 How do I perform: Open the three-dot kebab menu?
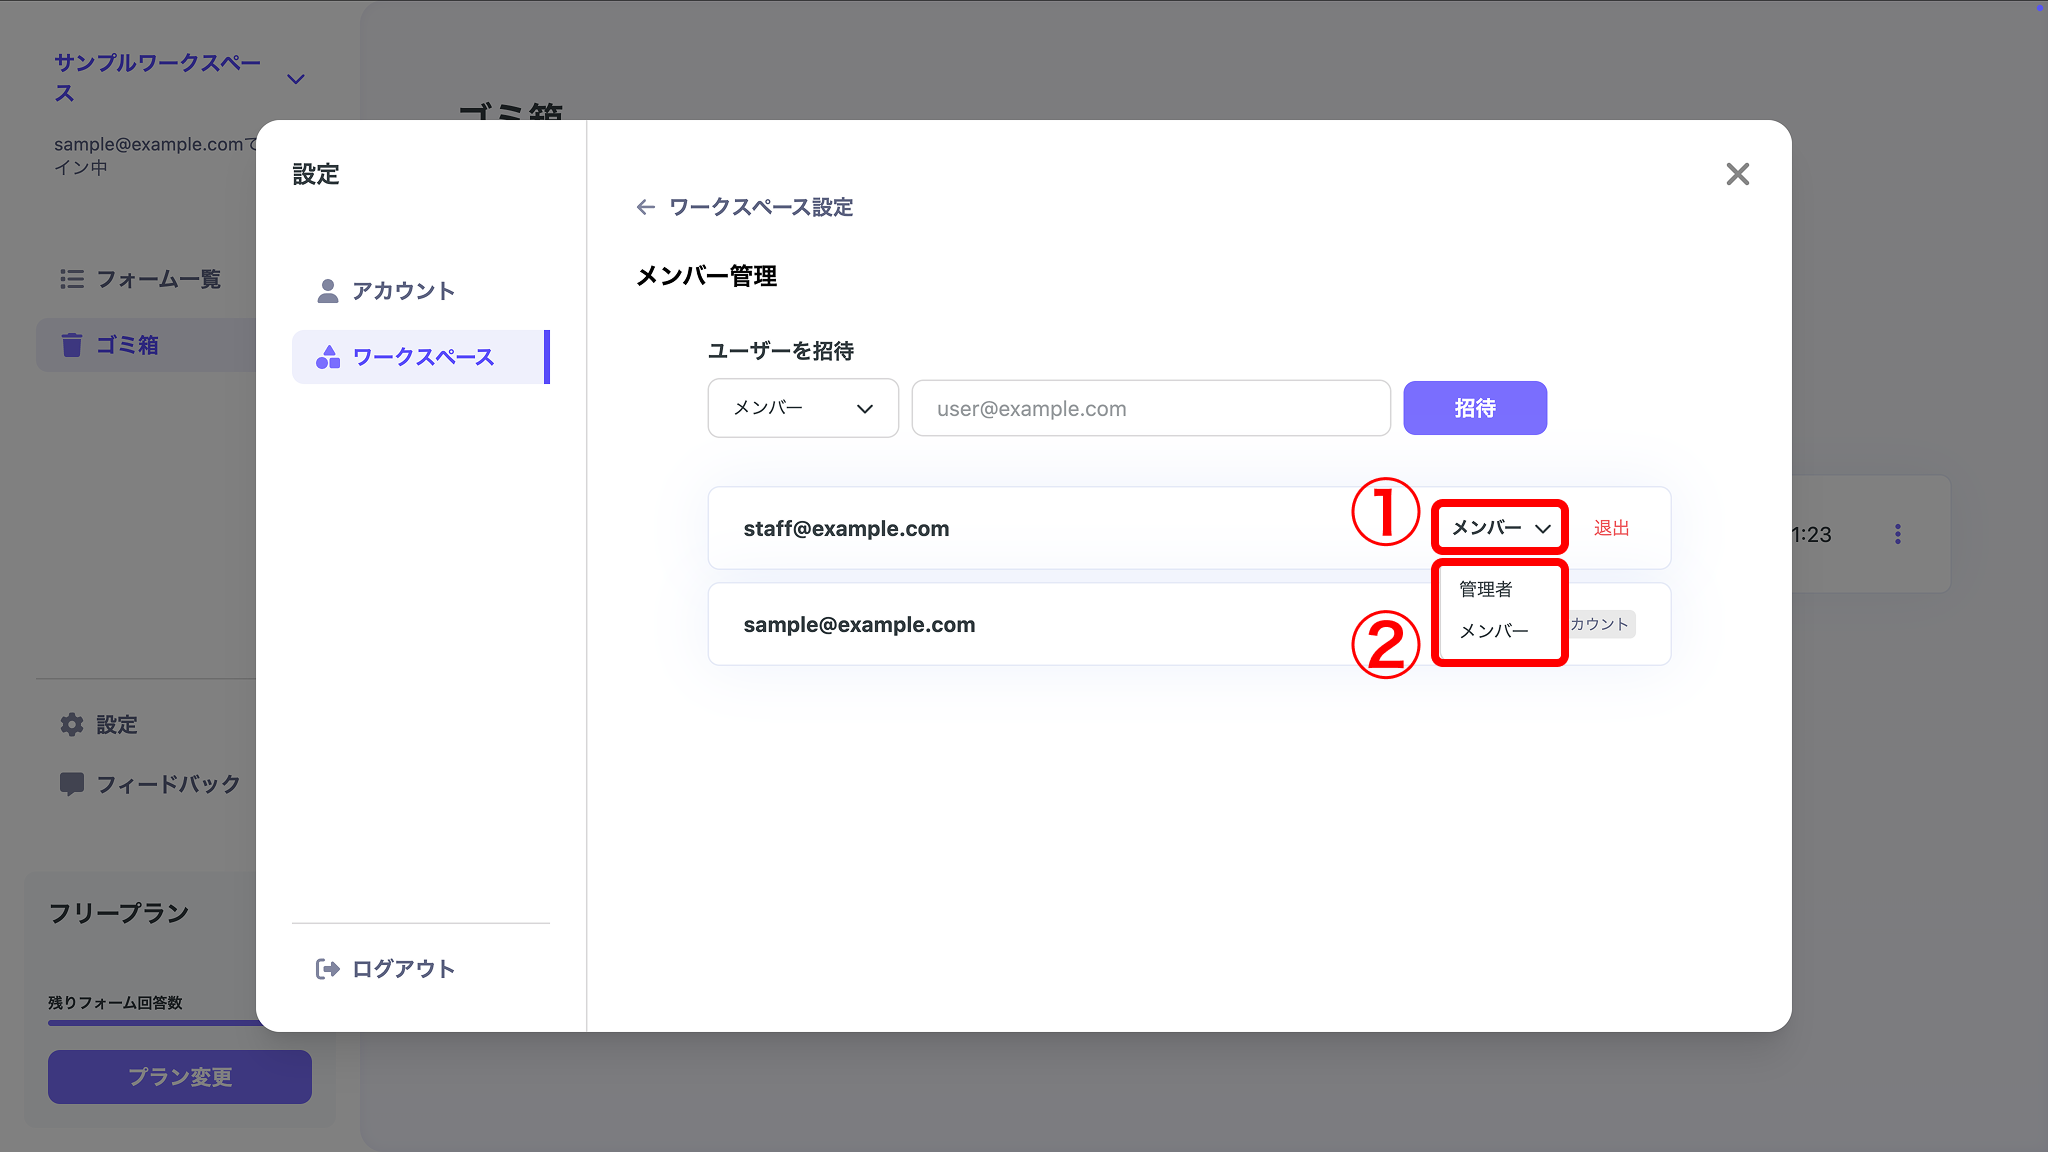point(1898,534)
